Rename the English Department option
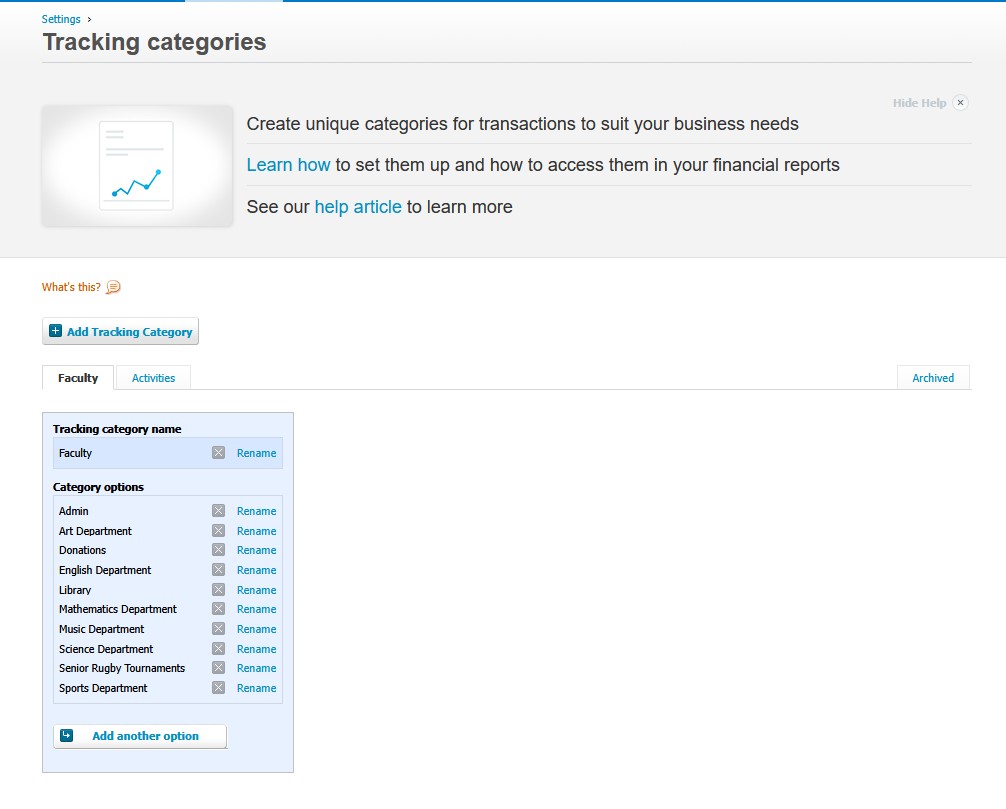 coord(256,570)
